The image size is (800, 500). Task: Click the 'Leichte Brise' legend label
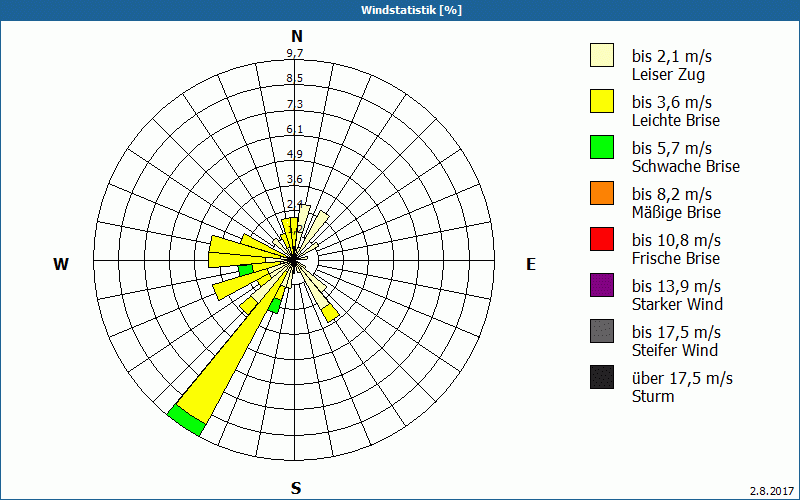point(676,120)
